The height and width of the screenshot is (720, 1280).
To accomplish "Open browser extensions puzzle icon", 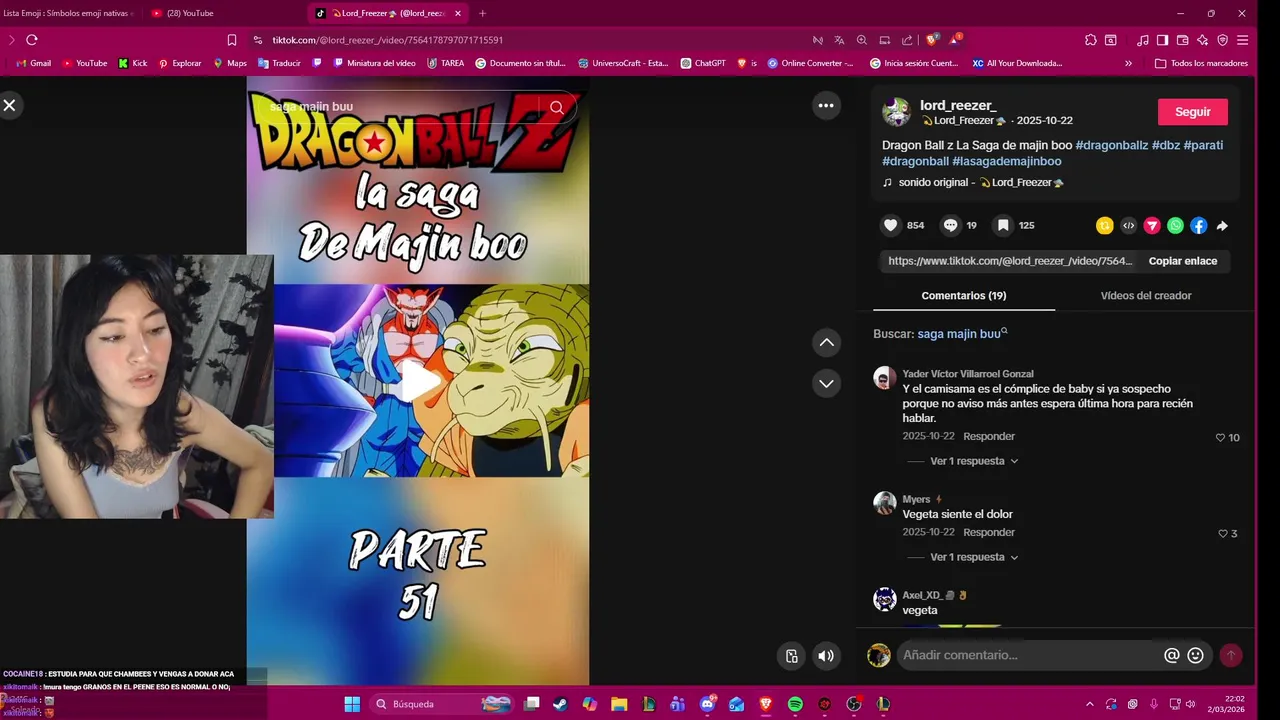I will 1091,40.
